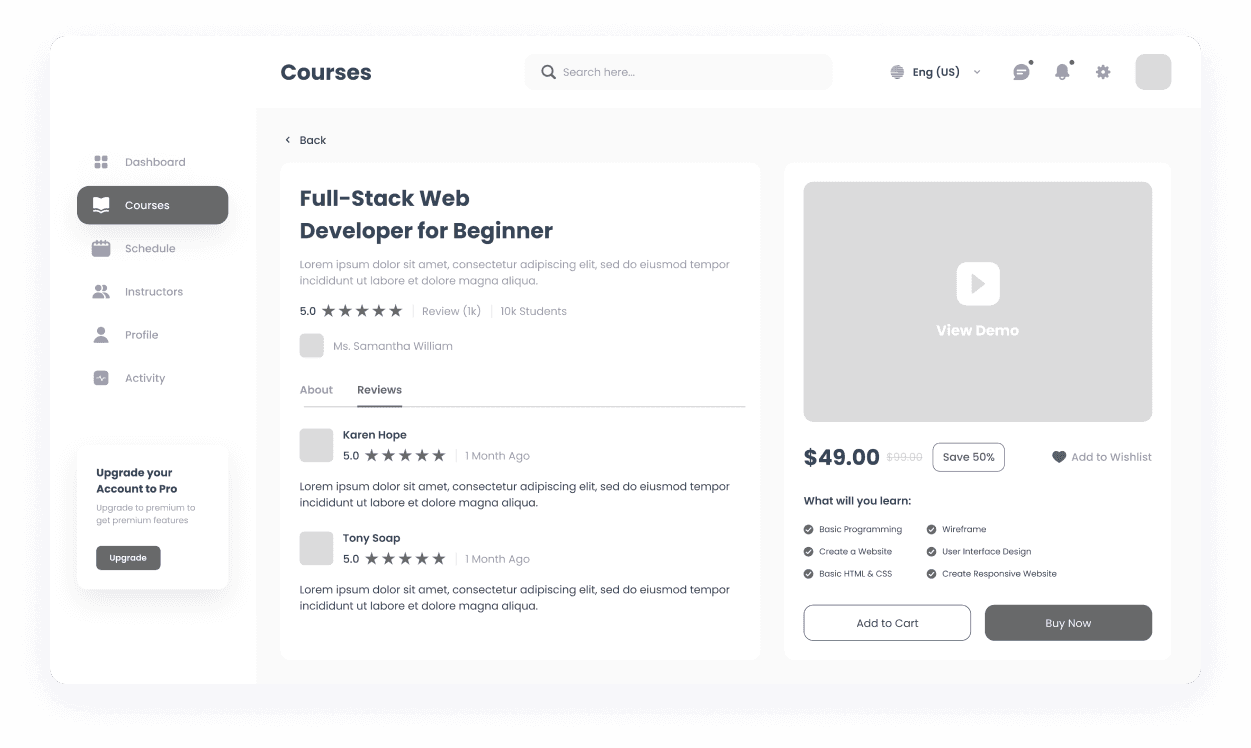
Task: Click the Buy Now button
Action: (1068, 622)
